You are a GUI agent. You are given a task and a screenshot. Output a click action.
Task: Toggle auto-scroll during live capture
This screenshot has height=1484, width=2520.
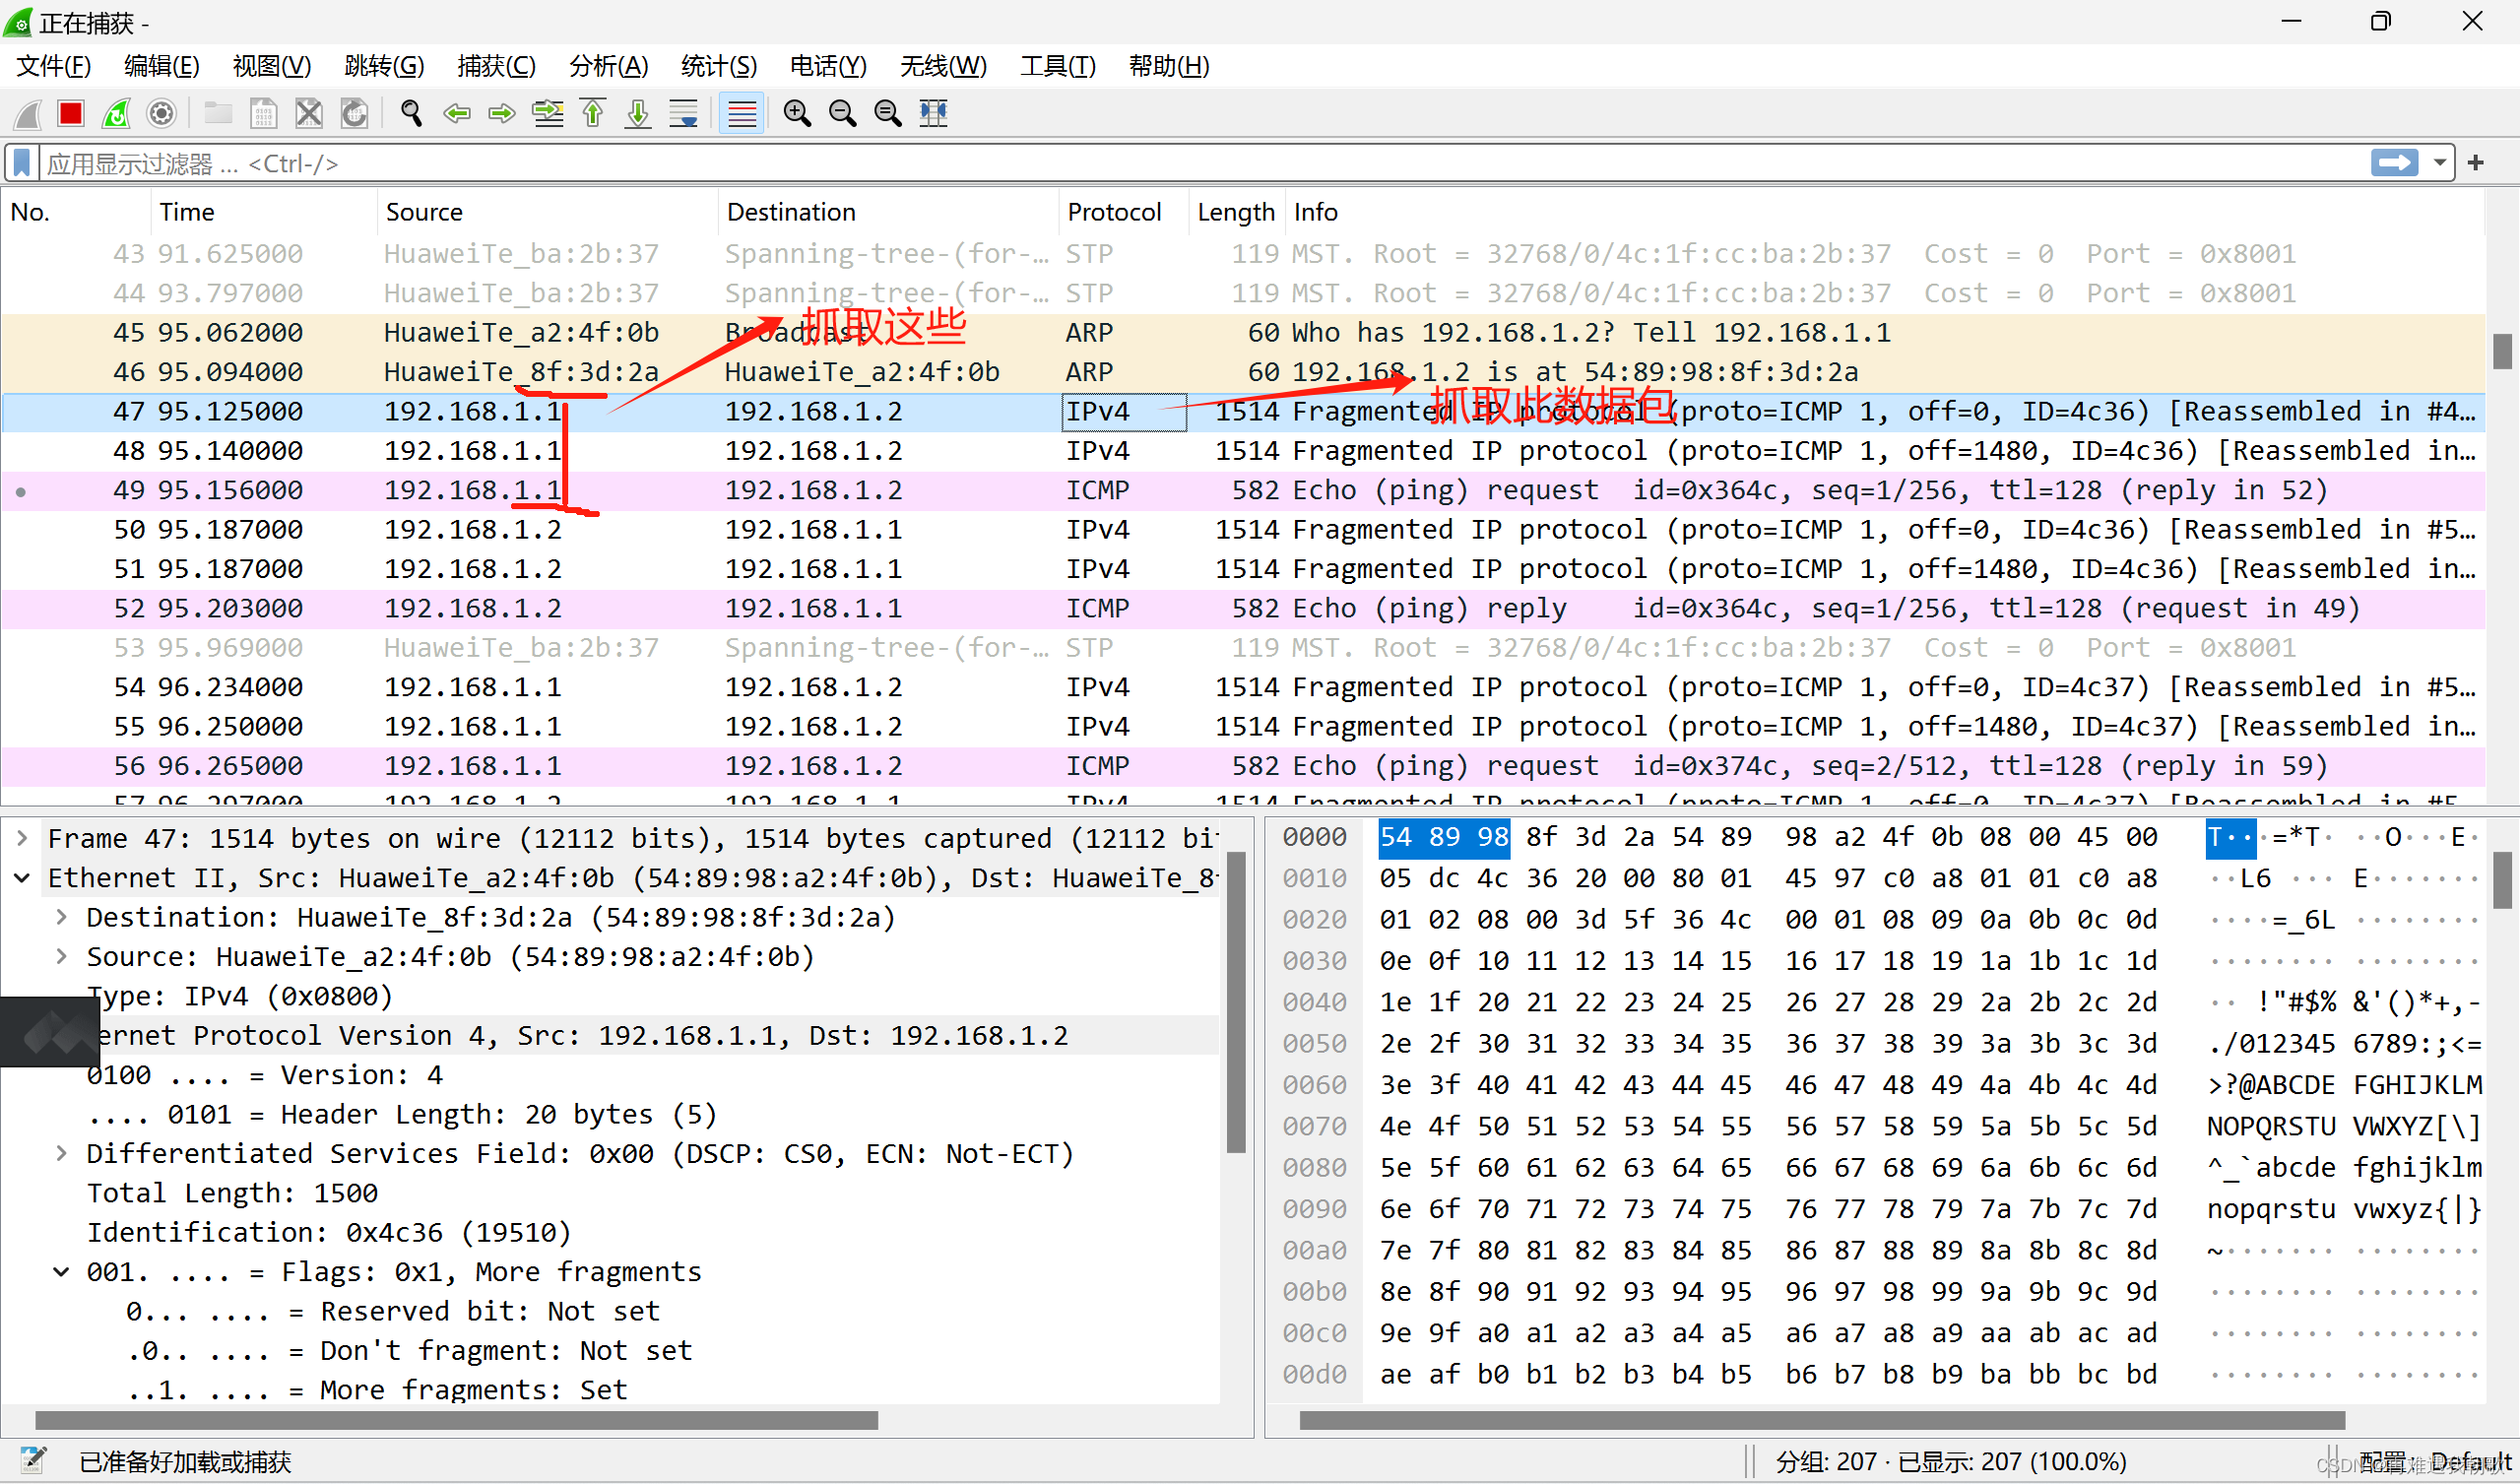(x=684, y=113)
